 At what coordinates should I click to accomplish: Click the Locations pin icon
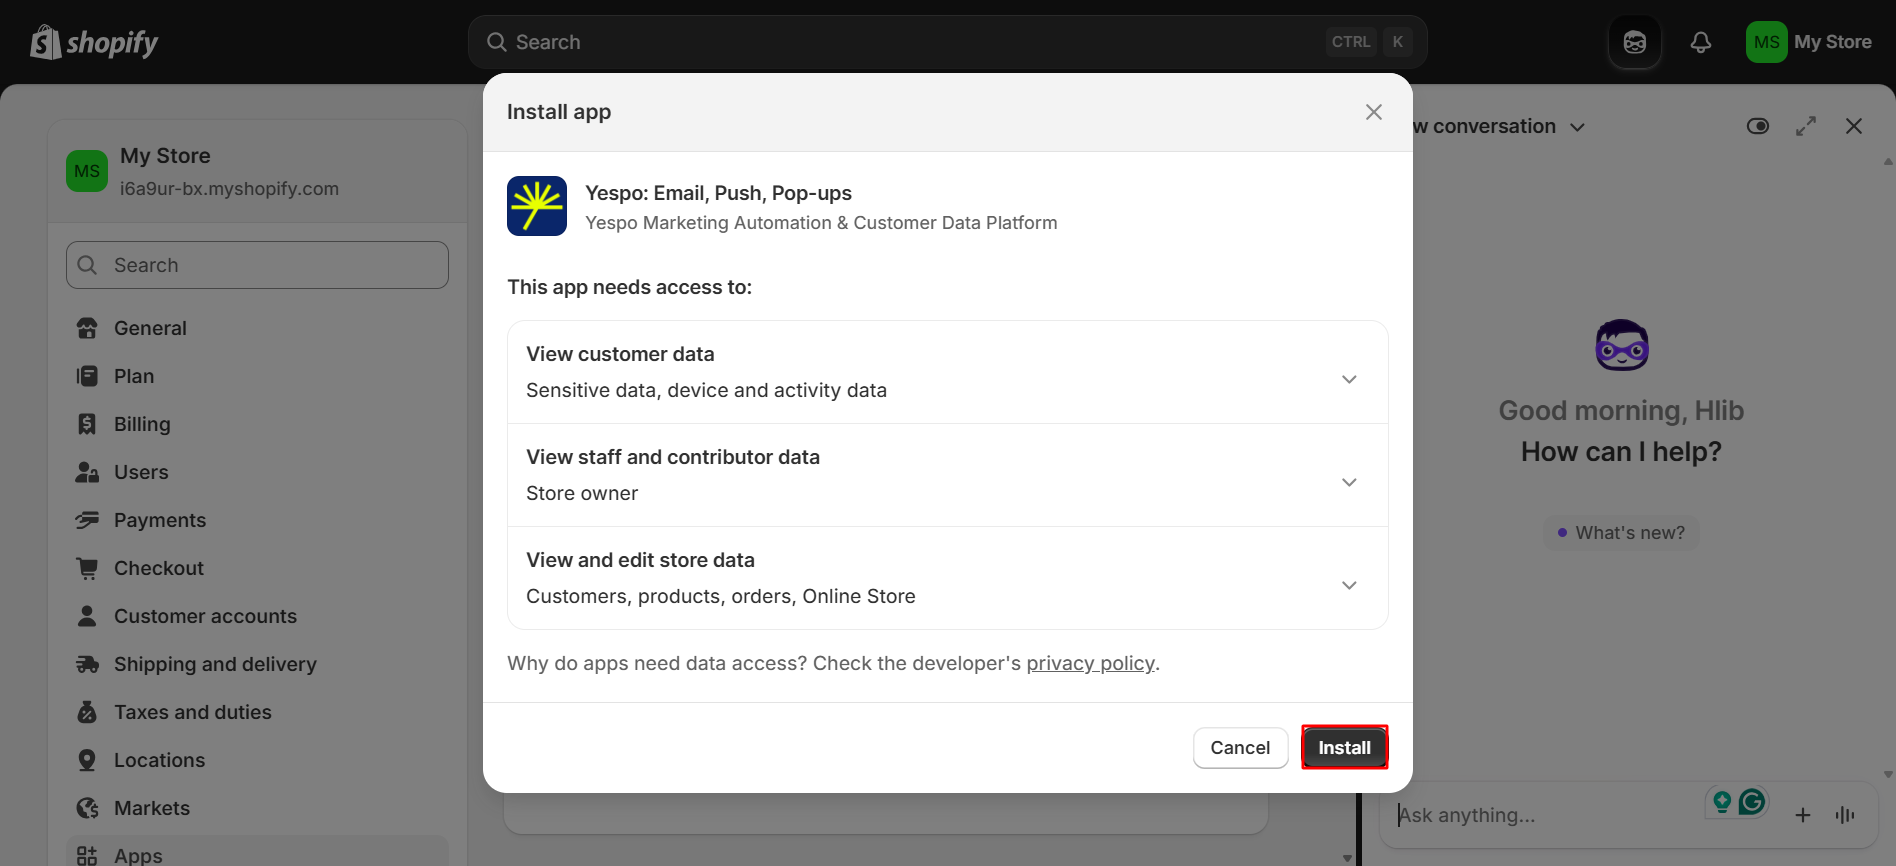[x=87, y=760]
